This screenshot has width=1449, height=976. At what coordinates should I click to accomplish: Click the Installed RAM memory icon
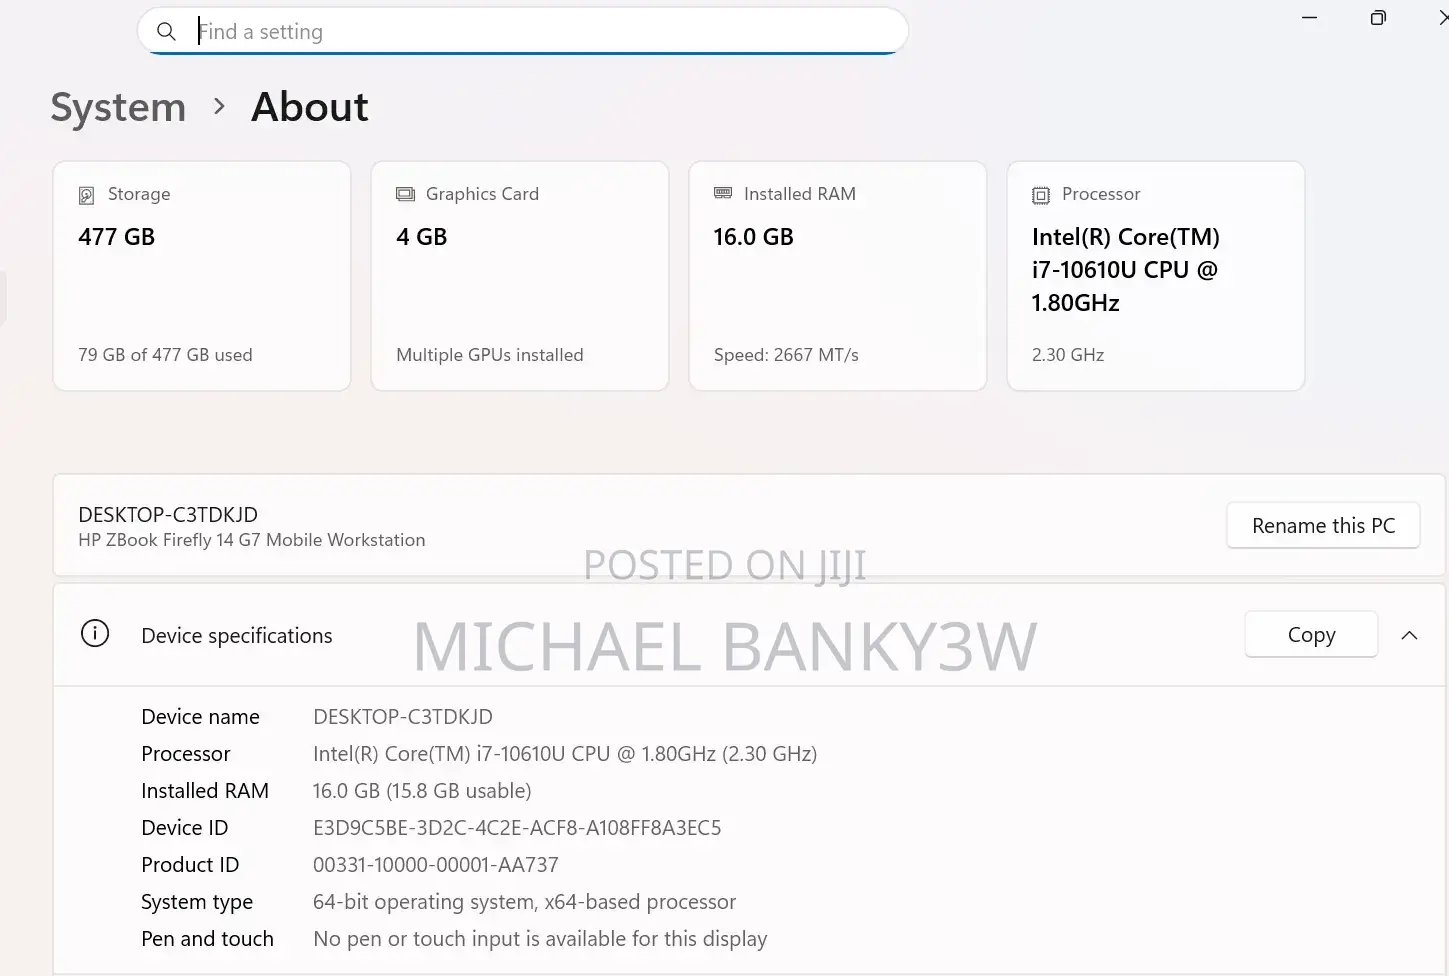pyautogui.click(x=723, y=193)
